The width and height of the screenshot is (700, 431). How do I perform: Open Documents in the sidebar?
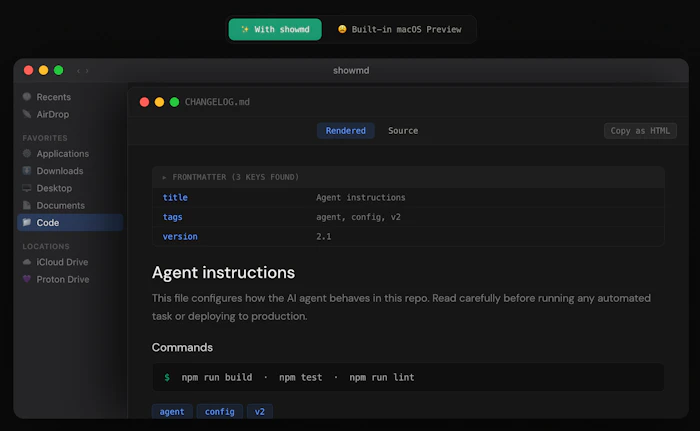(x=60, y=205)
